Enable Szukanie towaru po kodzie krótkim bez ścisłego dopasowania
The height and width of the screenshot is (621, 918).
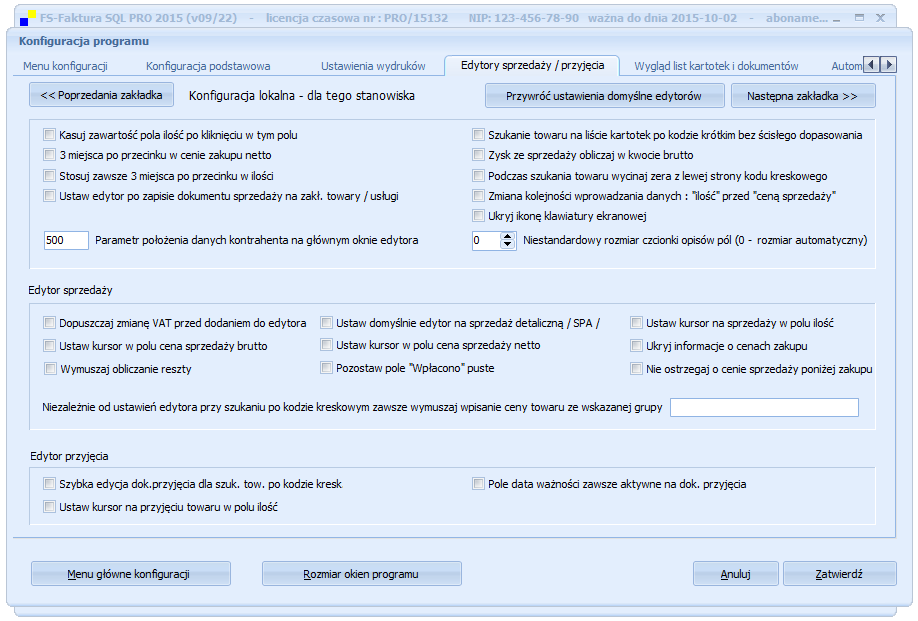478,135
